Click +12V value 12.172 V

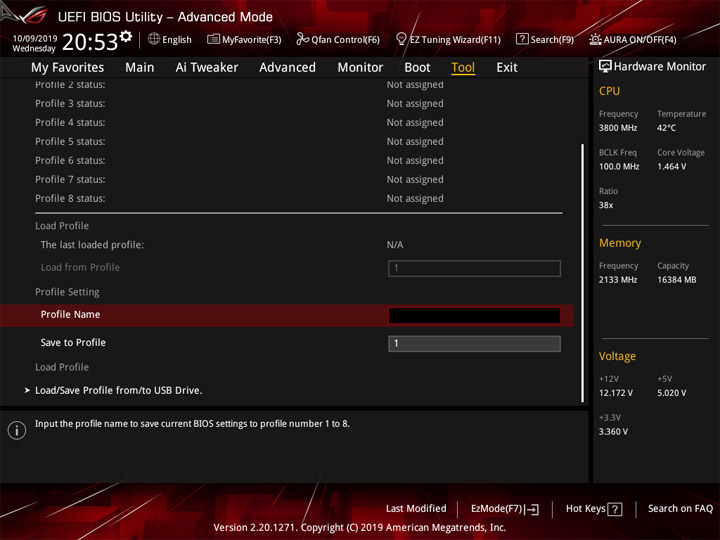(x=615, y=393)
